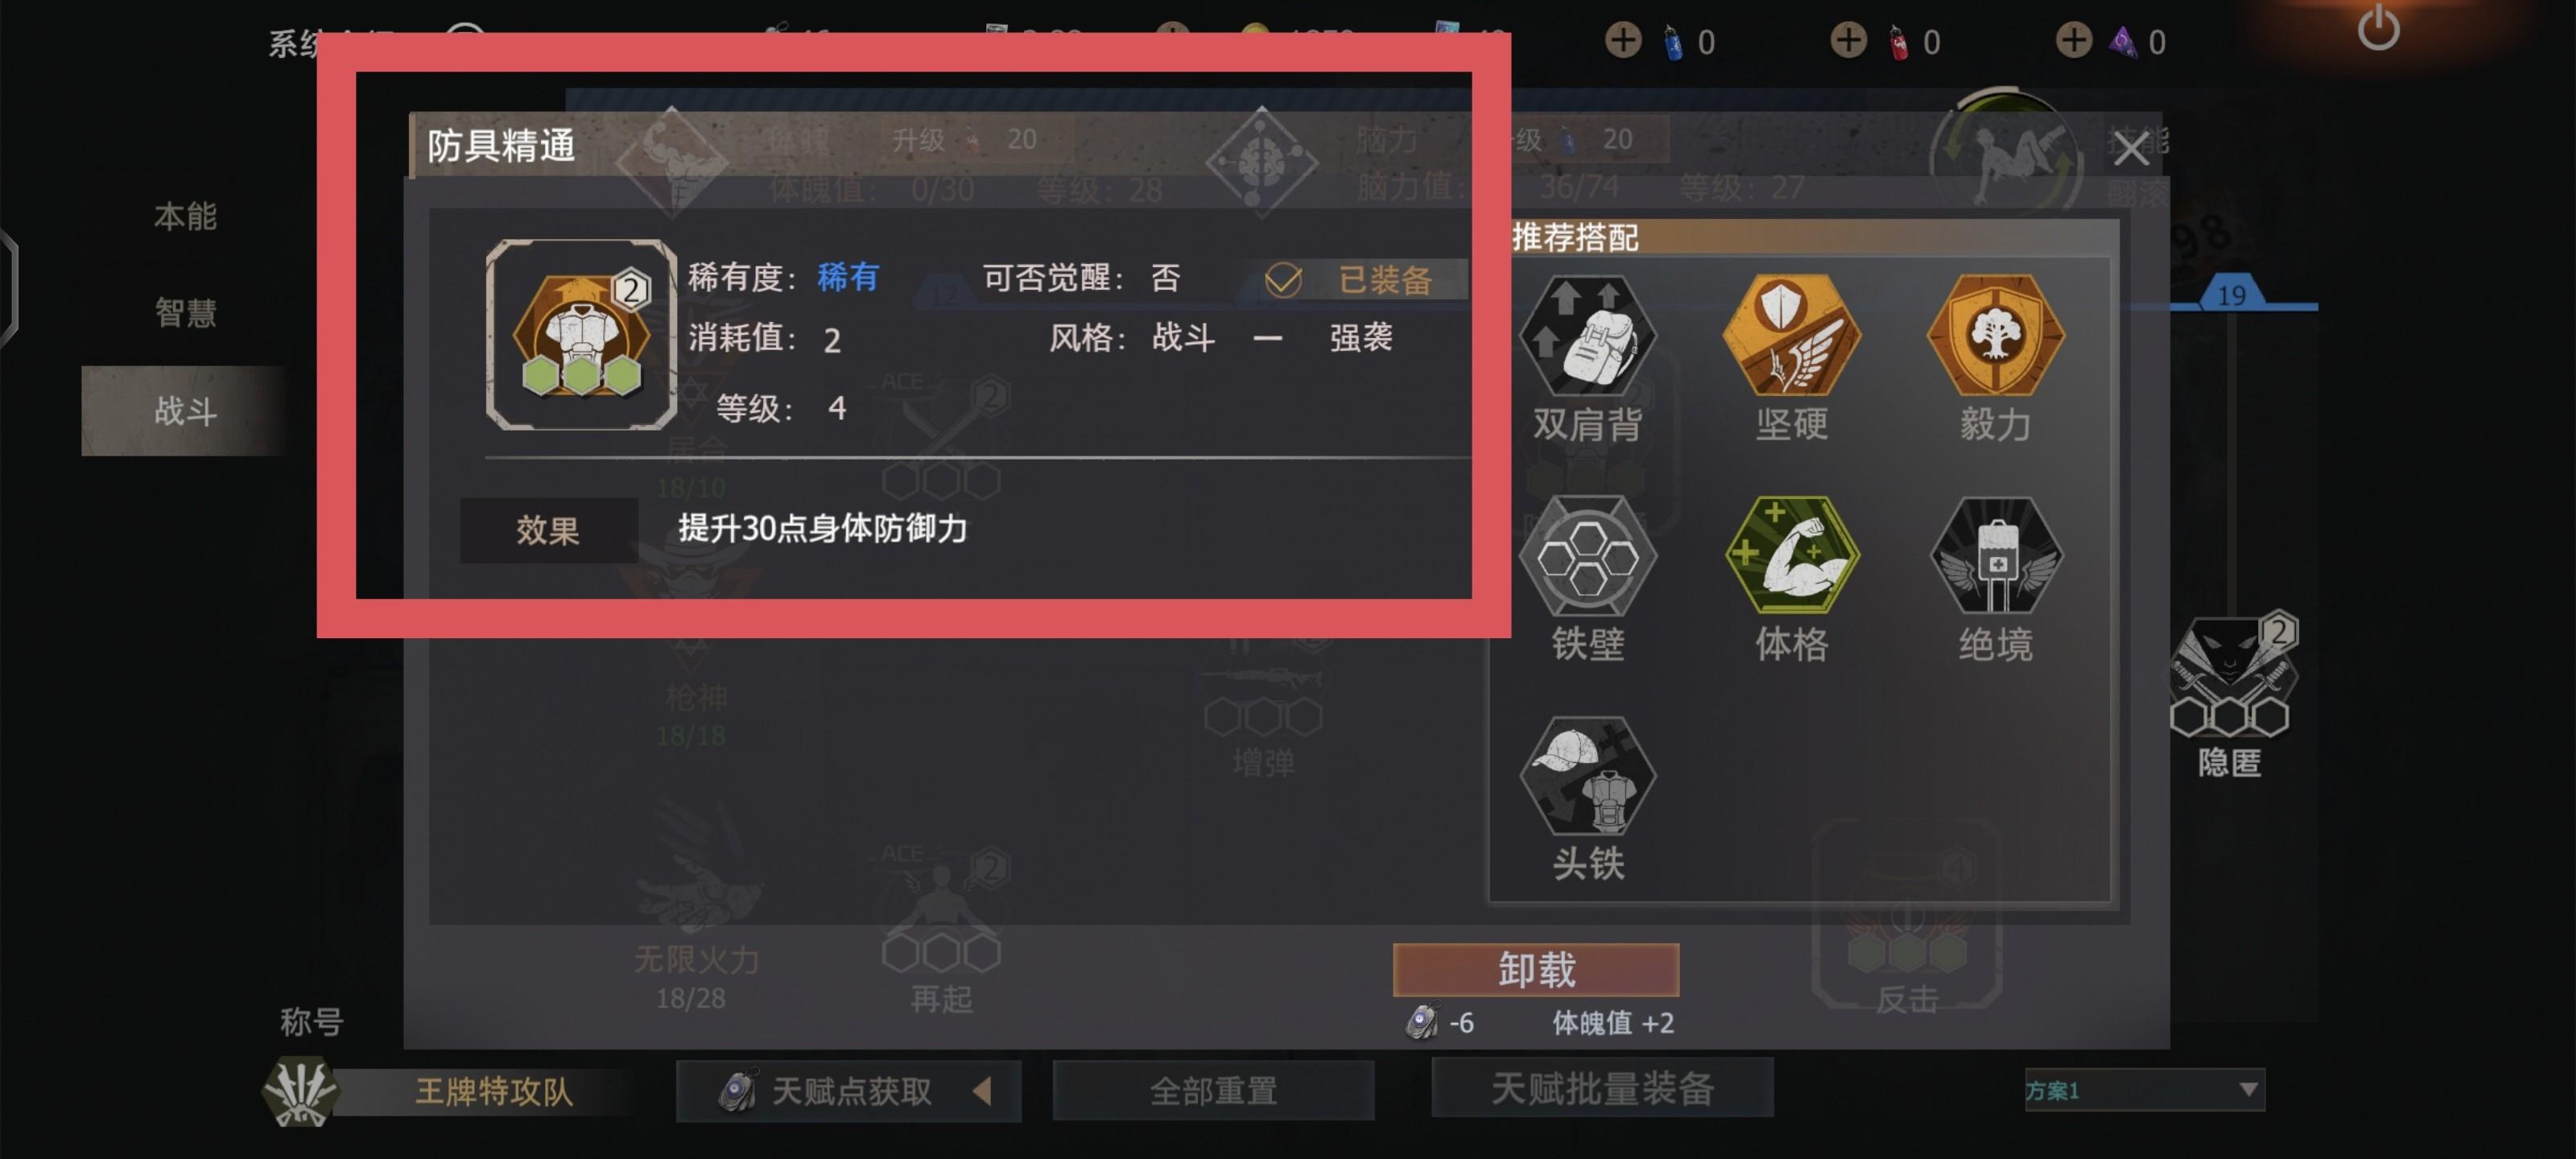Add red potion with plus icon
This screenshot has width=2576, height=1159.
coord(1848,41)
